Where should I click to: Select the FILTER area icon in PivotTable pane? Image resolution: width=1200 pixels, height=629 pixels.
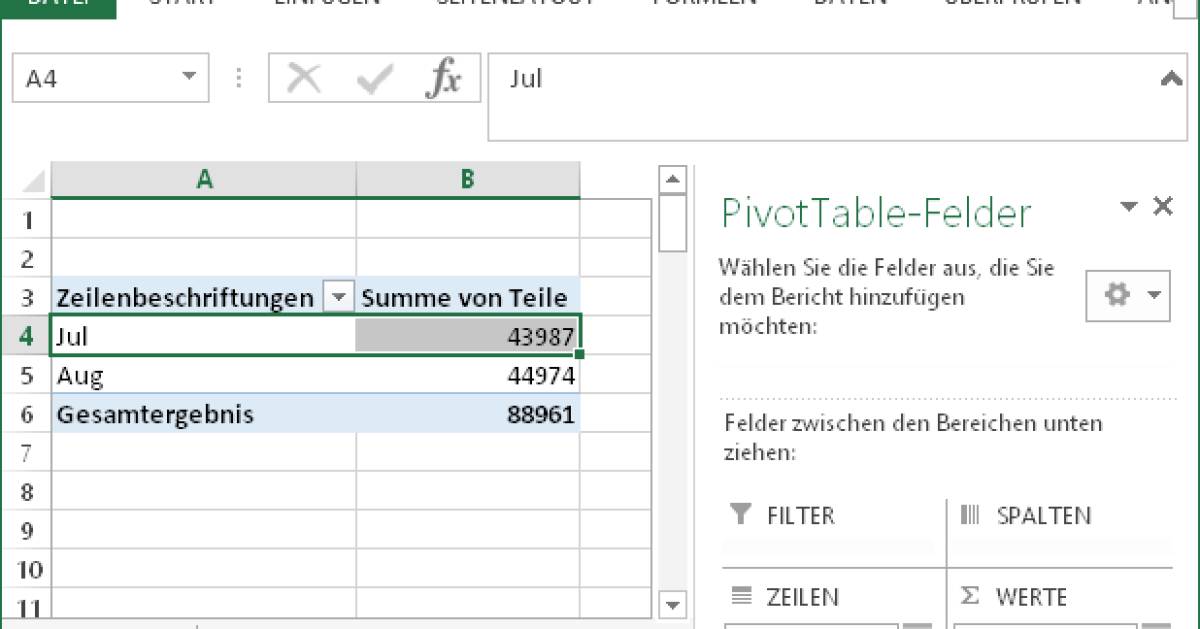pos(740,515)
